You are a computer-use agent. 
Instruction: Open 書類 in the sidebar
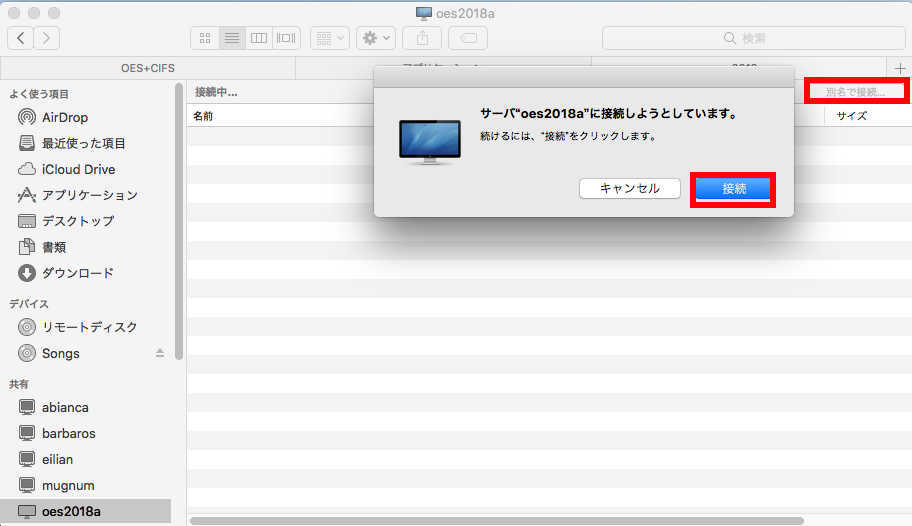pos(54,247)
